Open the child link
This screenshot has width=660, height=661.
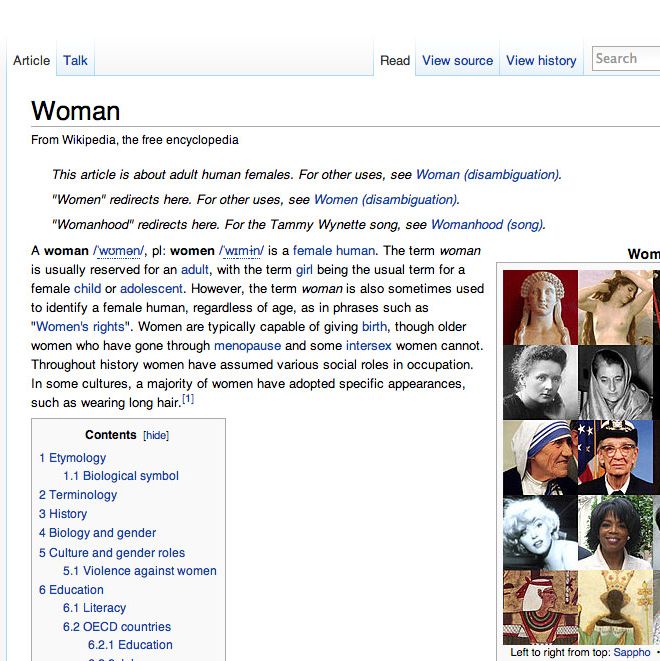(87, 288)
